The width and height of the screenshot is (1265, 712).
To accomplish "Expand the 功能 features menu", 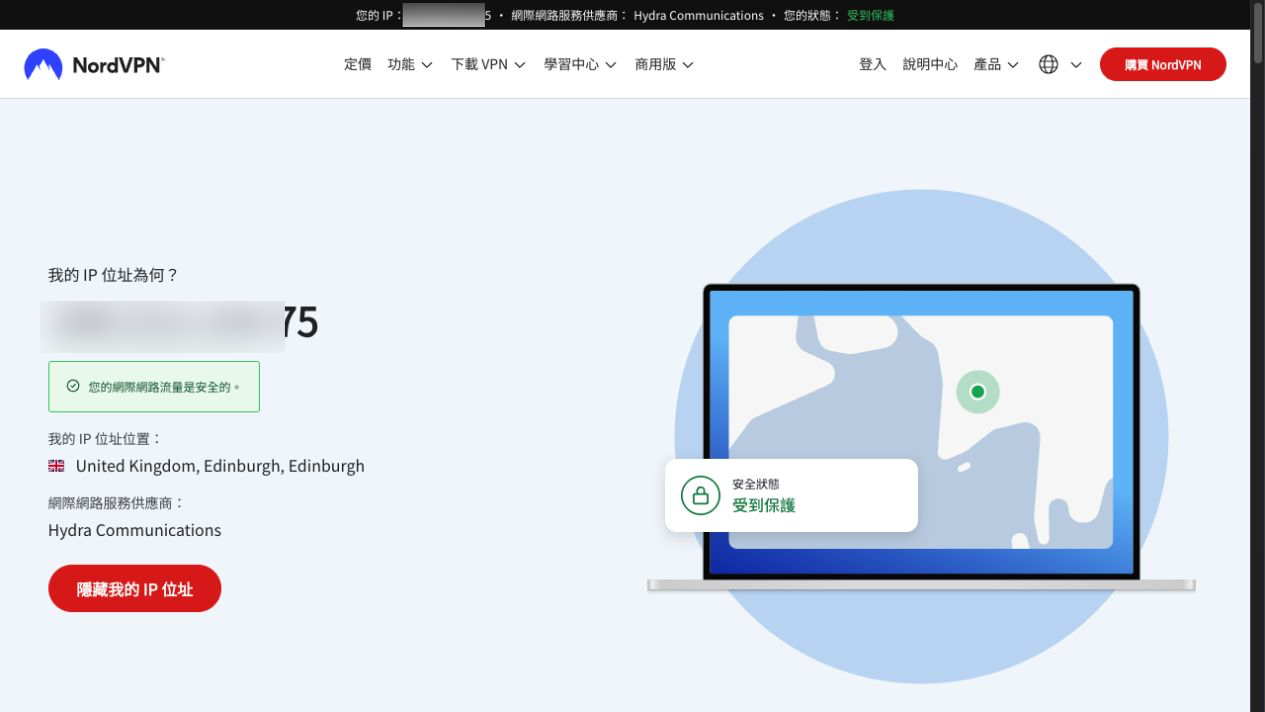I will coord(410,64).
